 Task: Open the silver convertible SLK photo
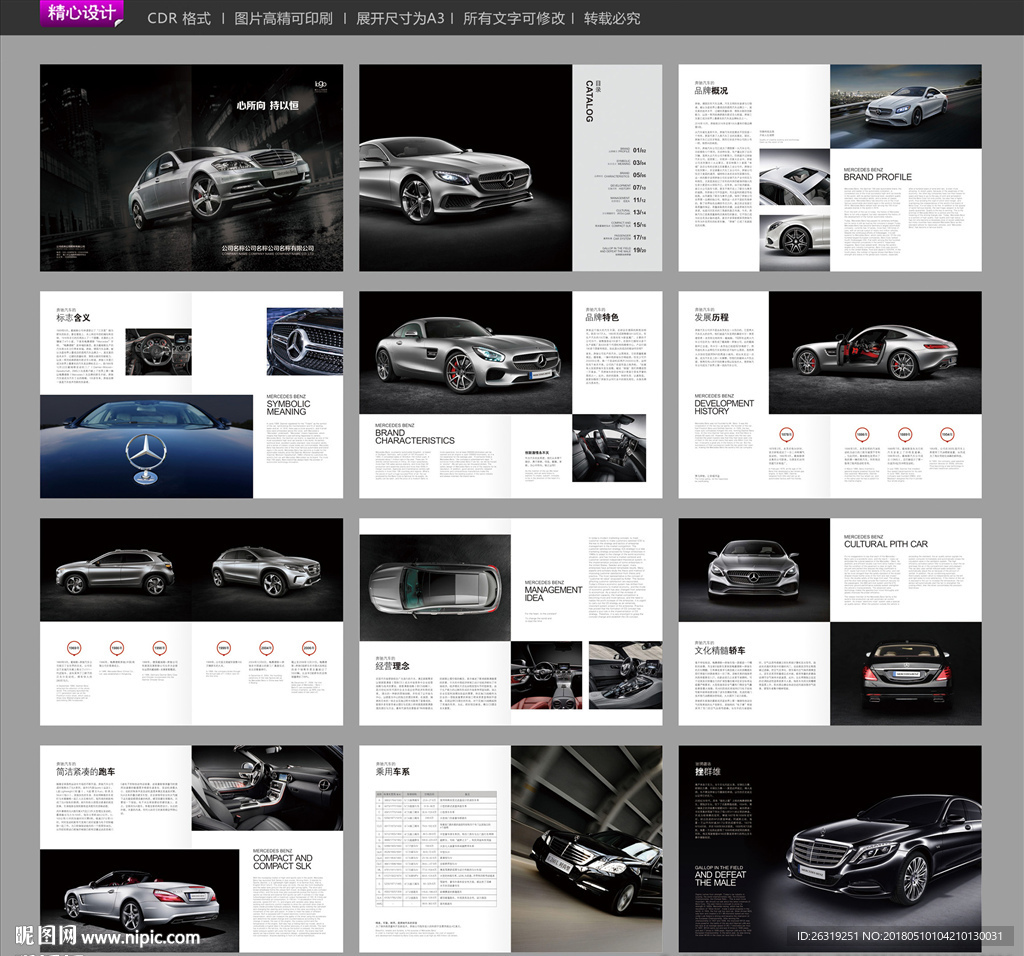coord(140,901)
